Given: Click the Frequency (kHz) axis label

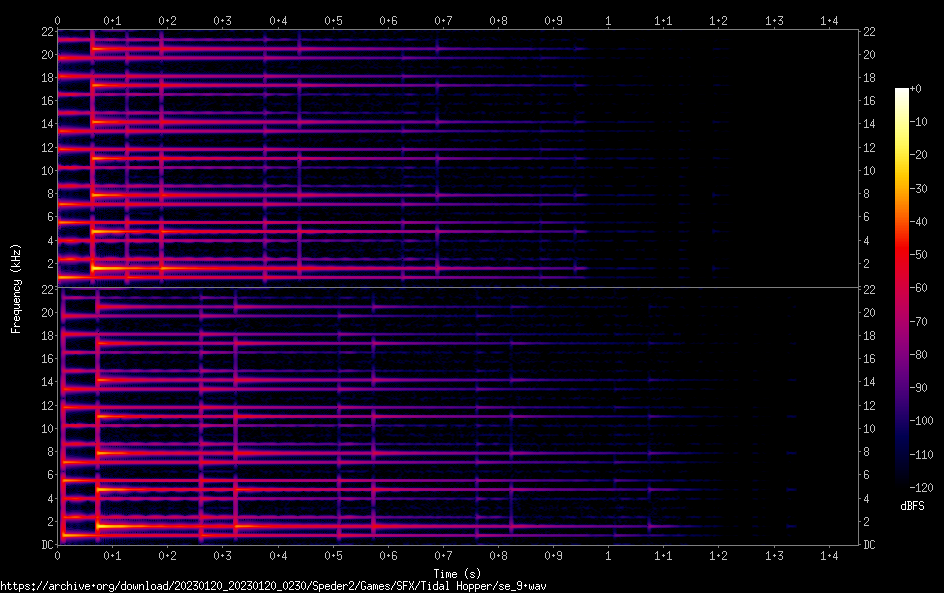Looking at the screenshot, I should click(16, 288).
